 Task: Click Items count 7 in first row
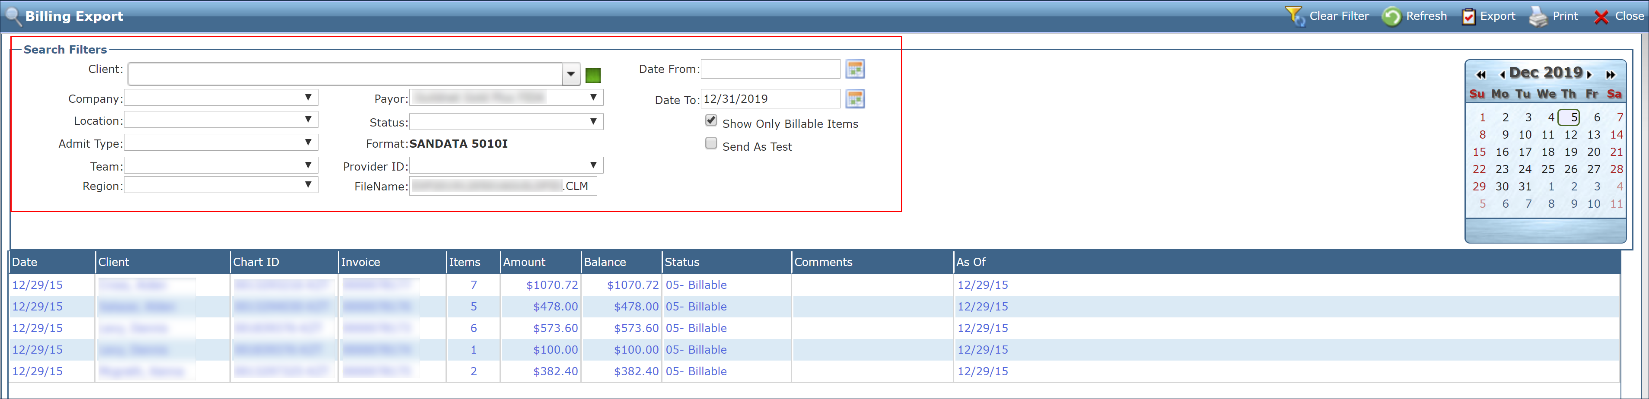[x=474, y=285]
